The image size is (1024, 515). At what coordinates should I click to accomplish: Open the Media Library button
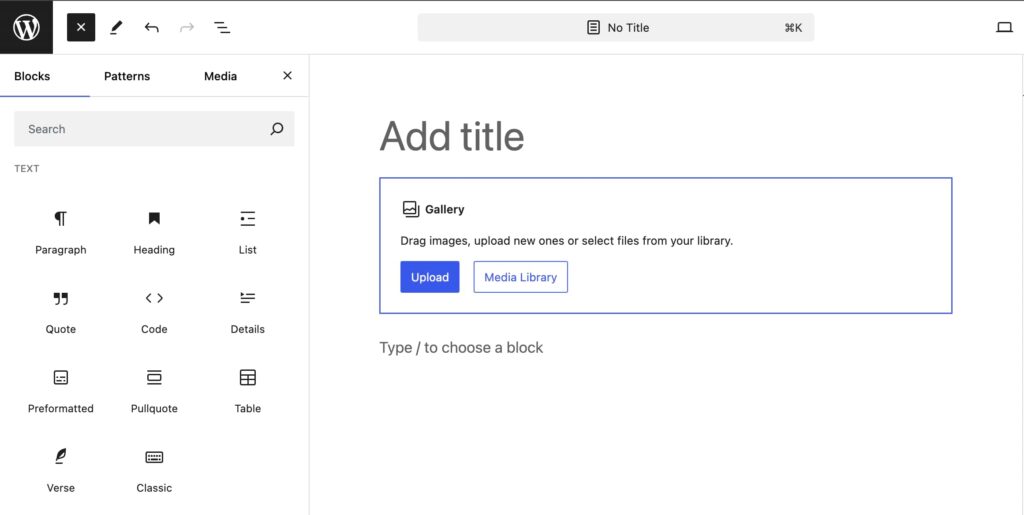pyautogui.click(x=520, y=277)
